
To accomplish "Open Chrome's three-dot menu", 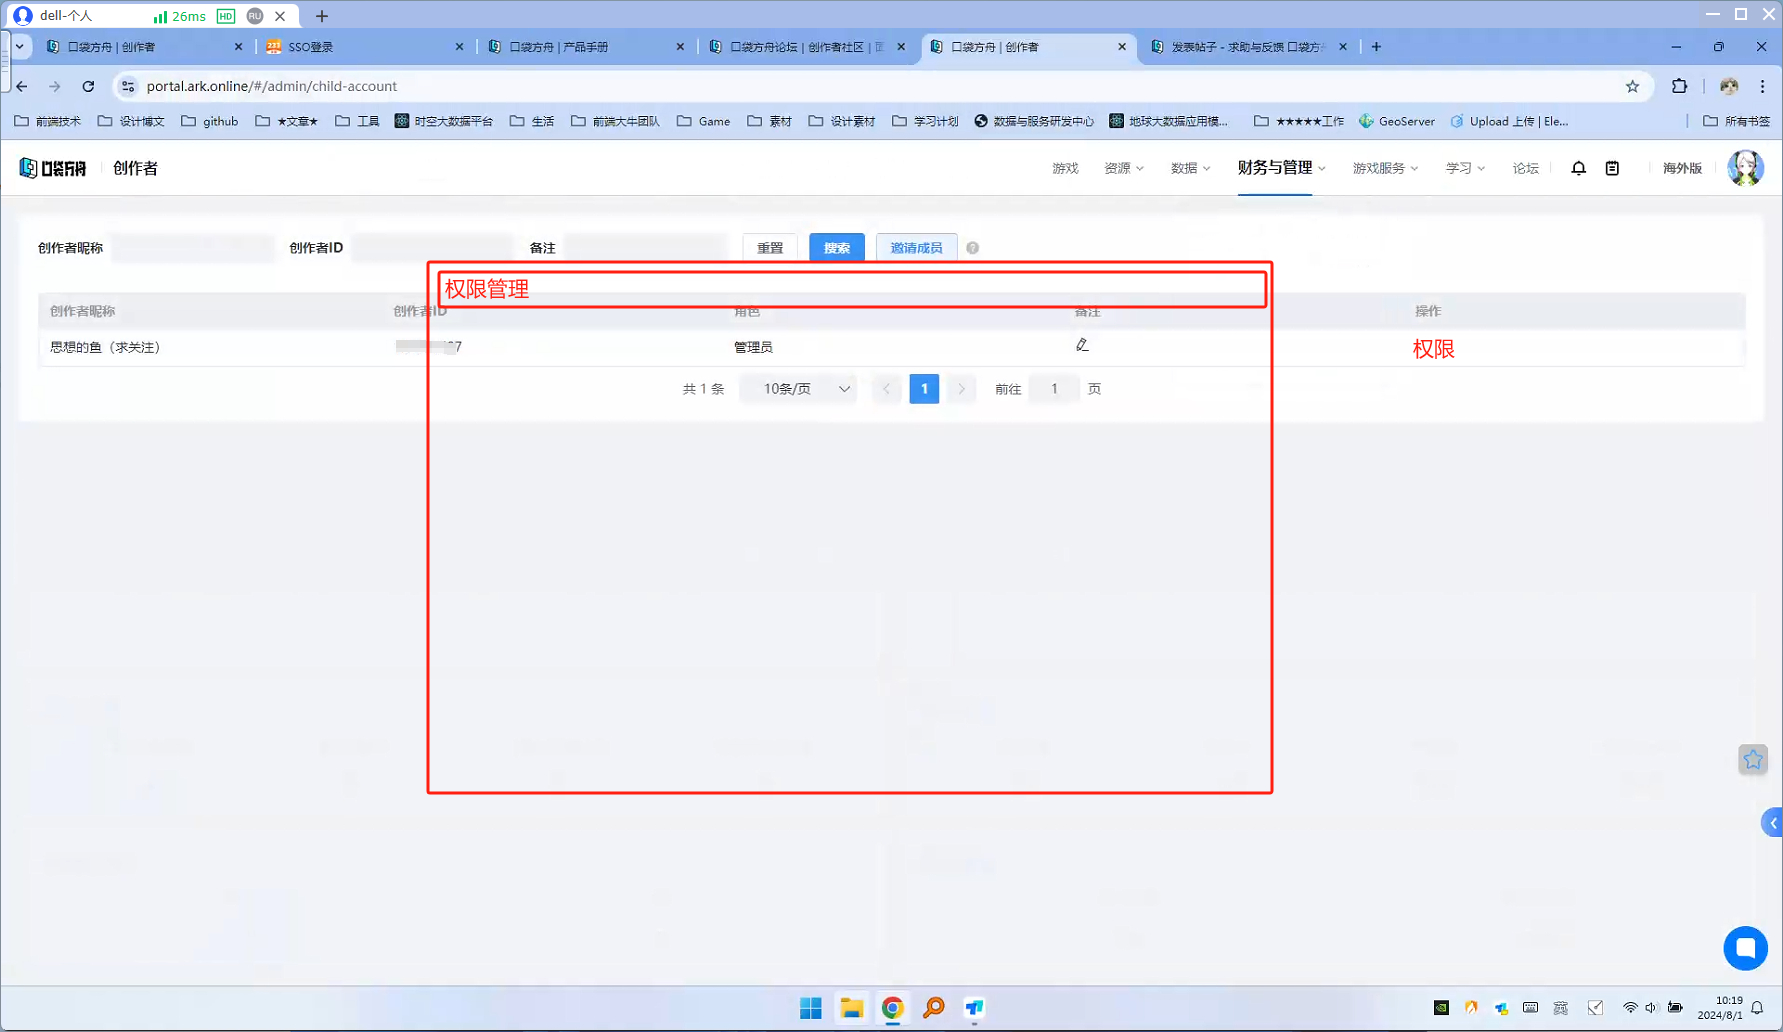I will pos(1763,86).
